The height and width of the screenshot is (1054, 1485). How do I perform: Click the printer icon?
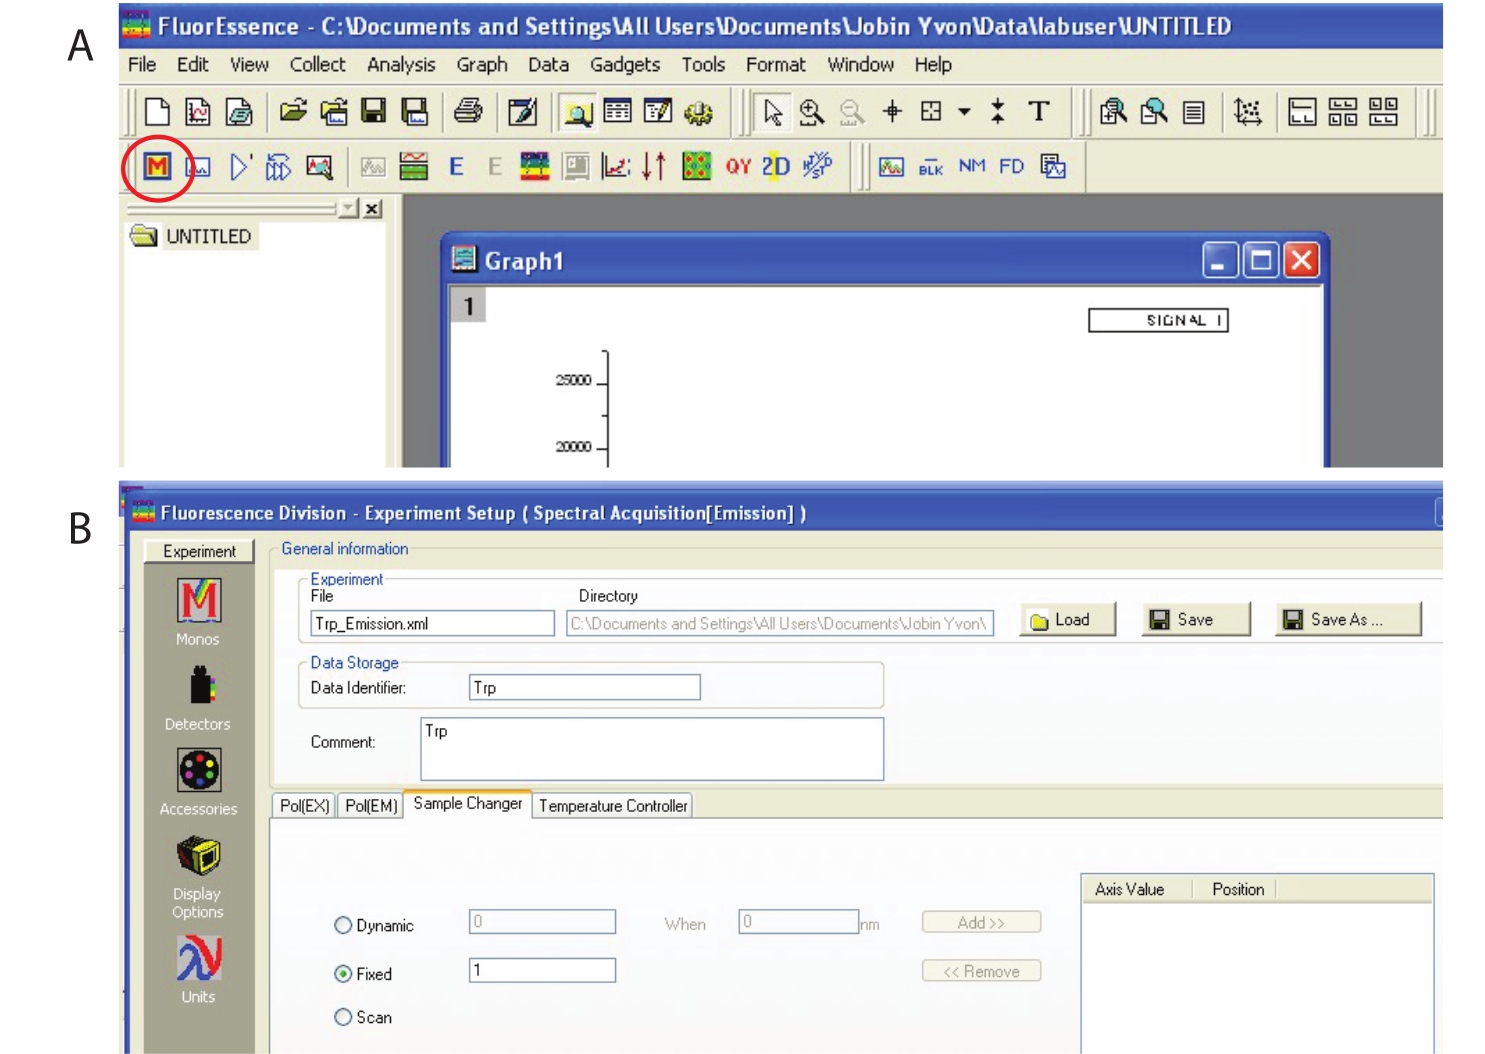[468, 111]
